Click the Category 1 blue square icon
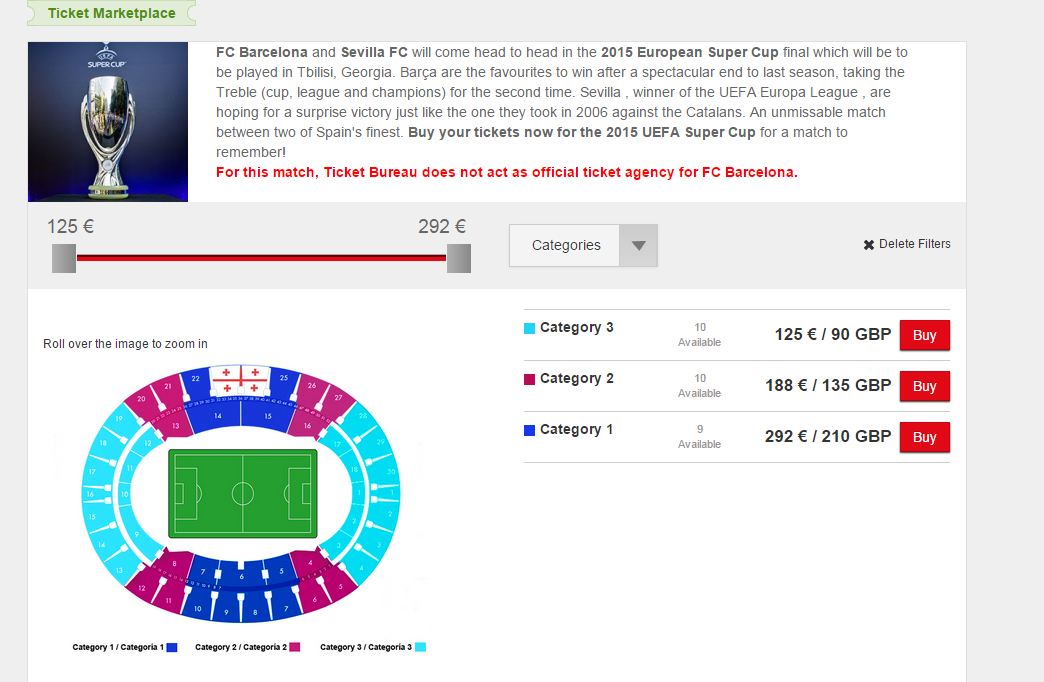Screen dimensions: 1044x682 pos(530,430)
